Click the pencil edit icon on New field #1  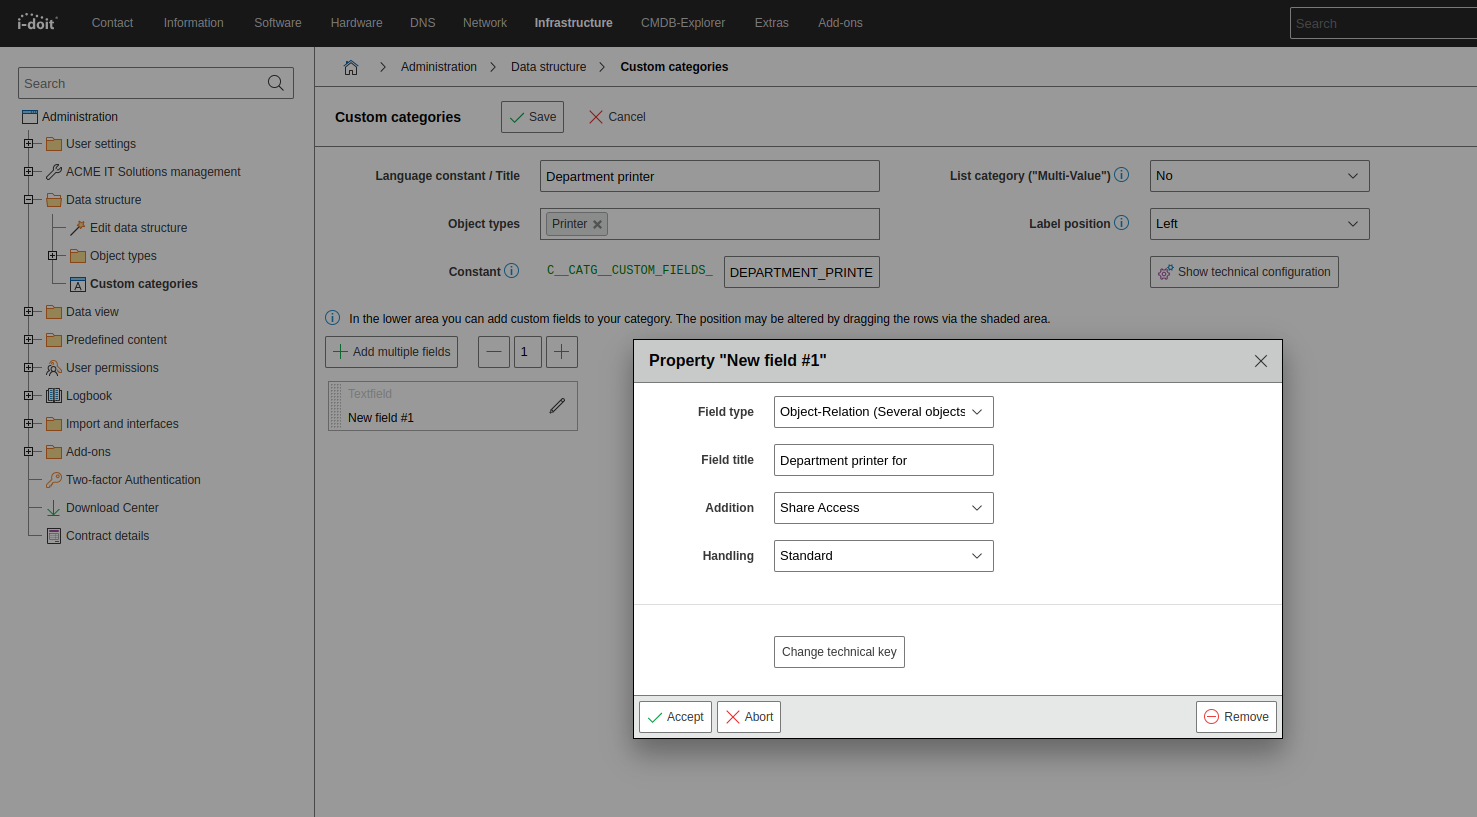[557, 405]
